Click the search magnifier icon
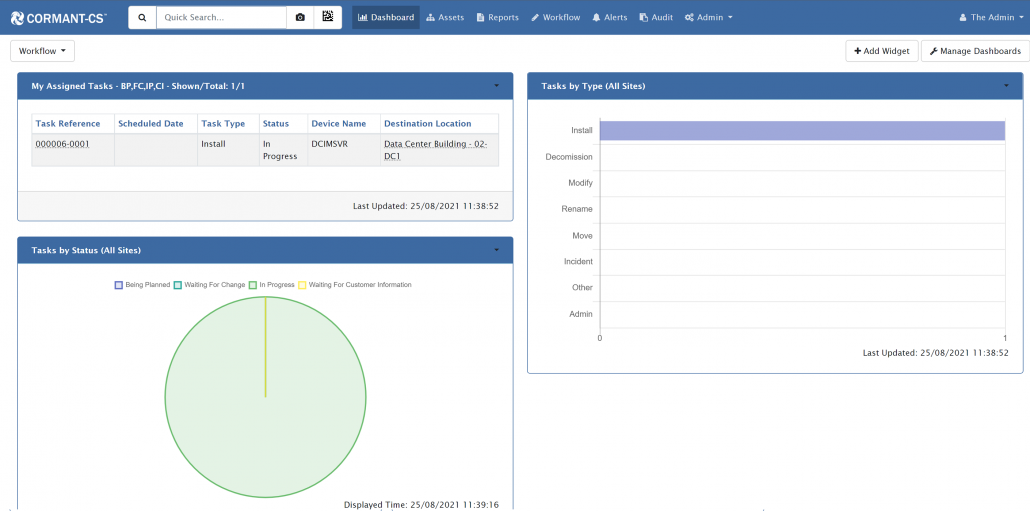The width and height of the screenshot is (1030, 511). coord(142,17)
